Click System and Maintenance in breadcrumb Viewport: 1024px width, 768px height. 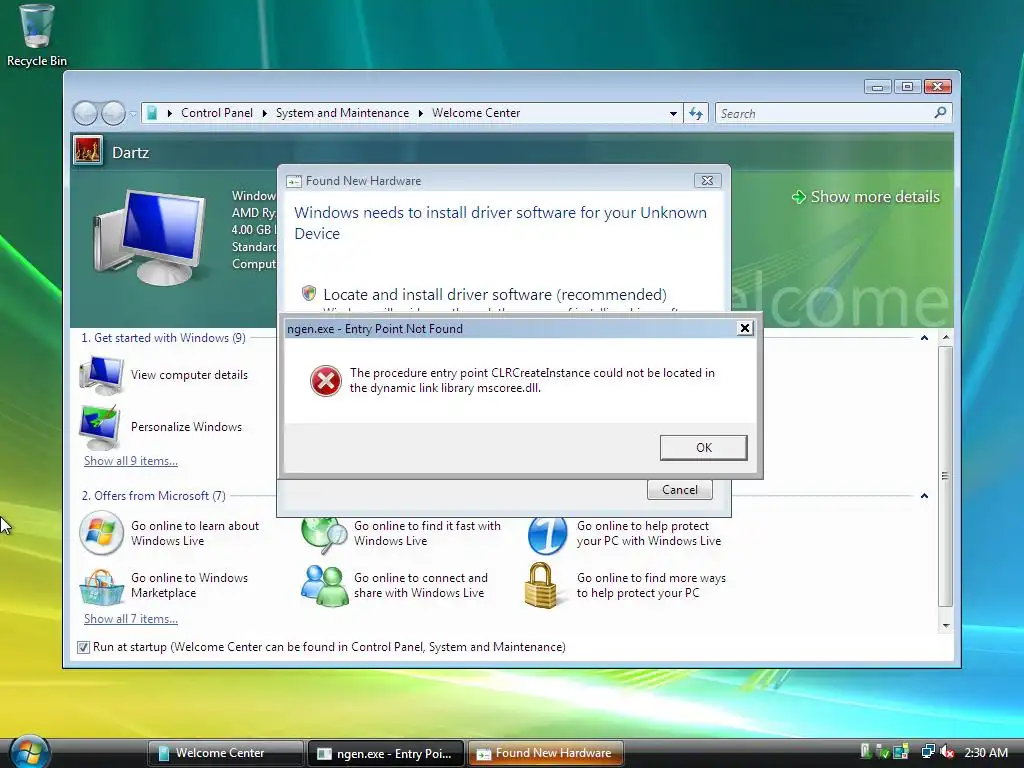point(342,113)
